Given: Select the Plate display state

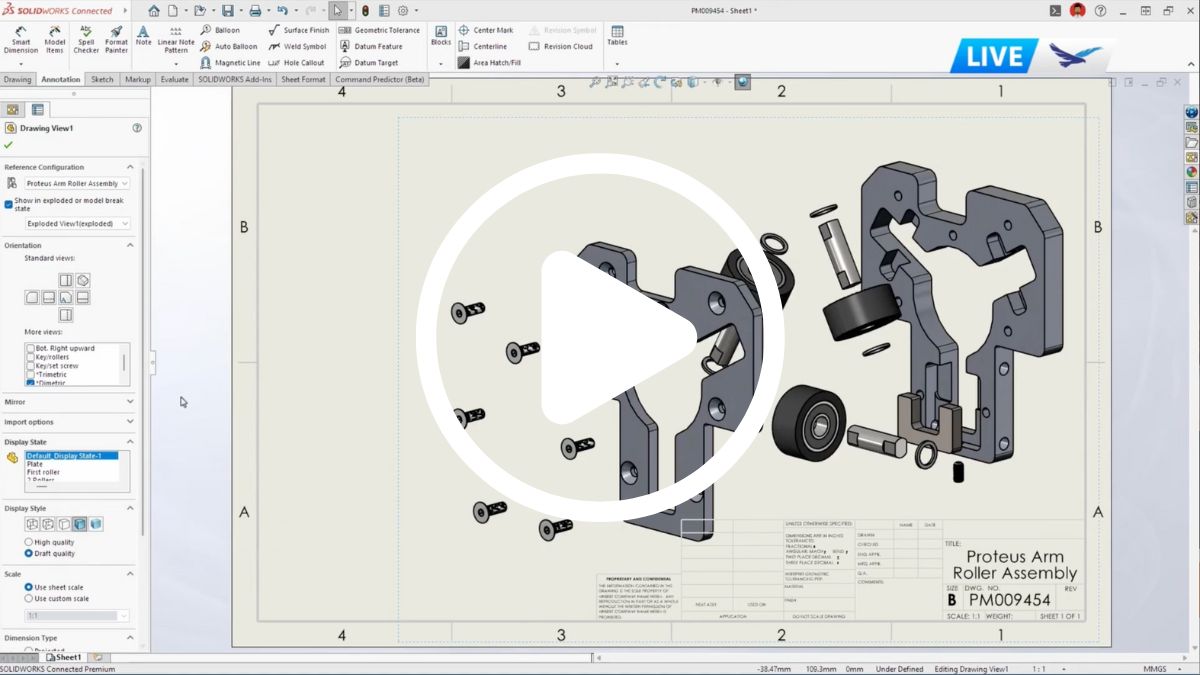Looking at the screenshot, I should point(35,464).
